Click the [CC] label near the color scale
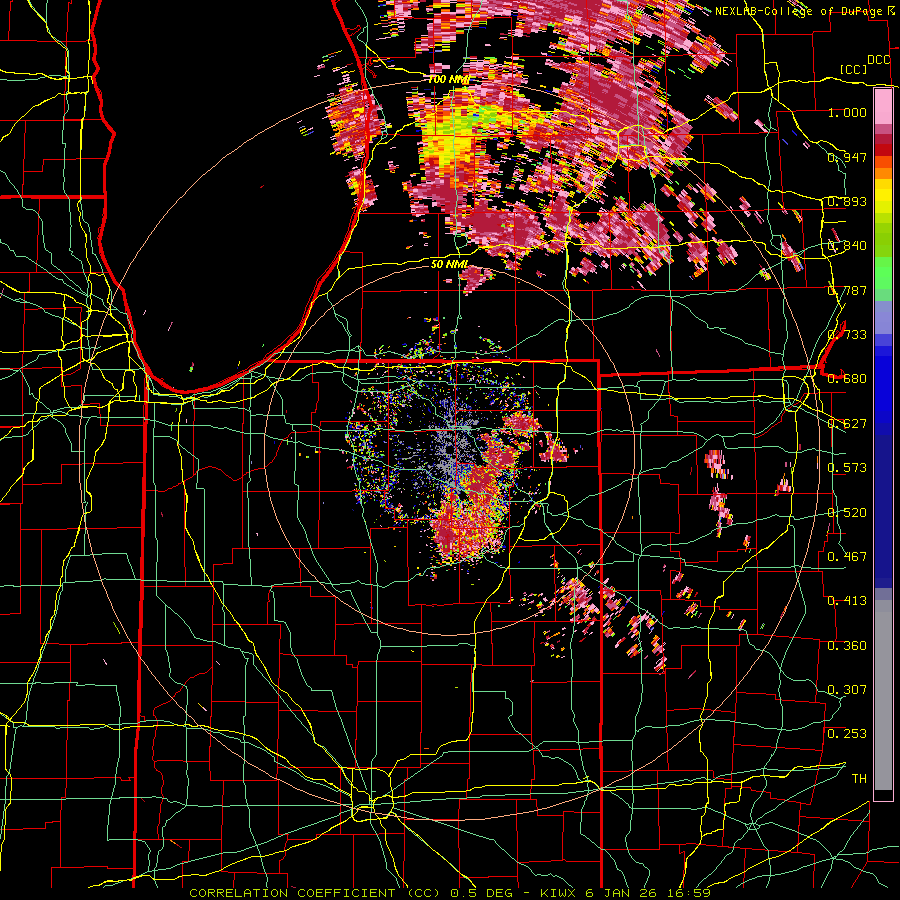Image resolution: width=900 pixels, height=900 pixels. coord(853,69)
